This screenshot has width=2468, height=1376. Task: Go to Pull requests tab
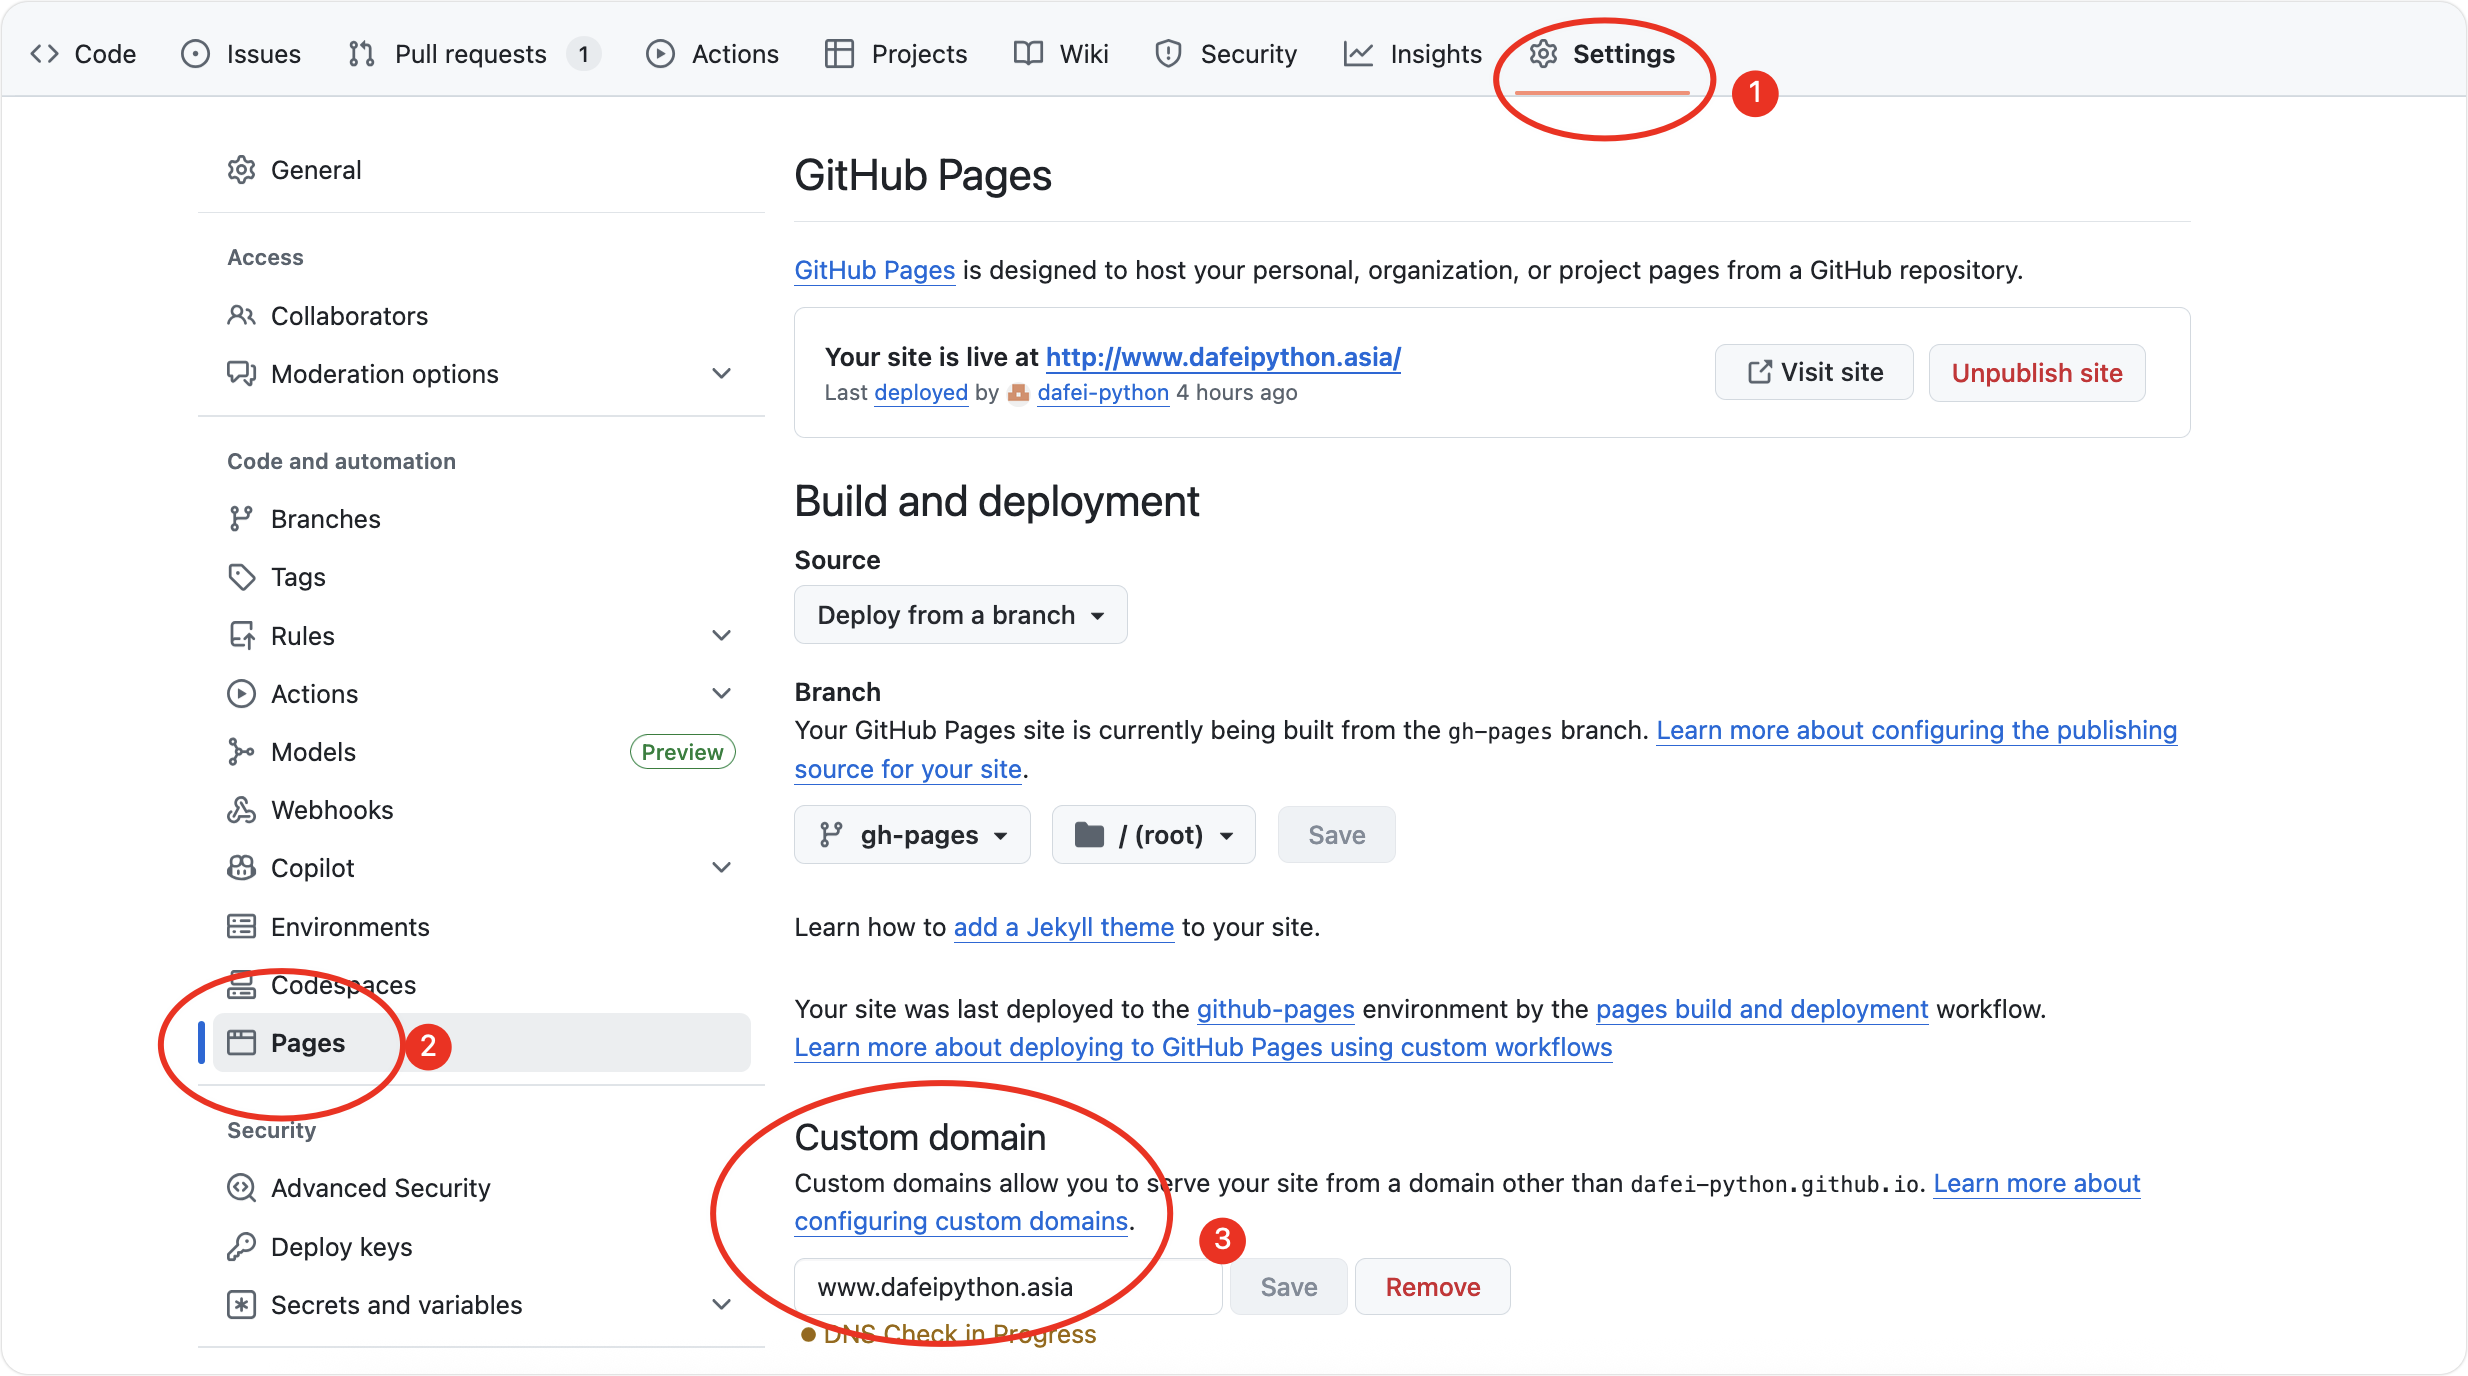(473, 54)
